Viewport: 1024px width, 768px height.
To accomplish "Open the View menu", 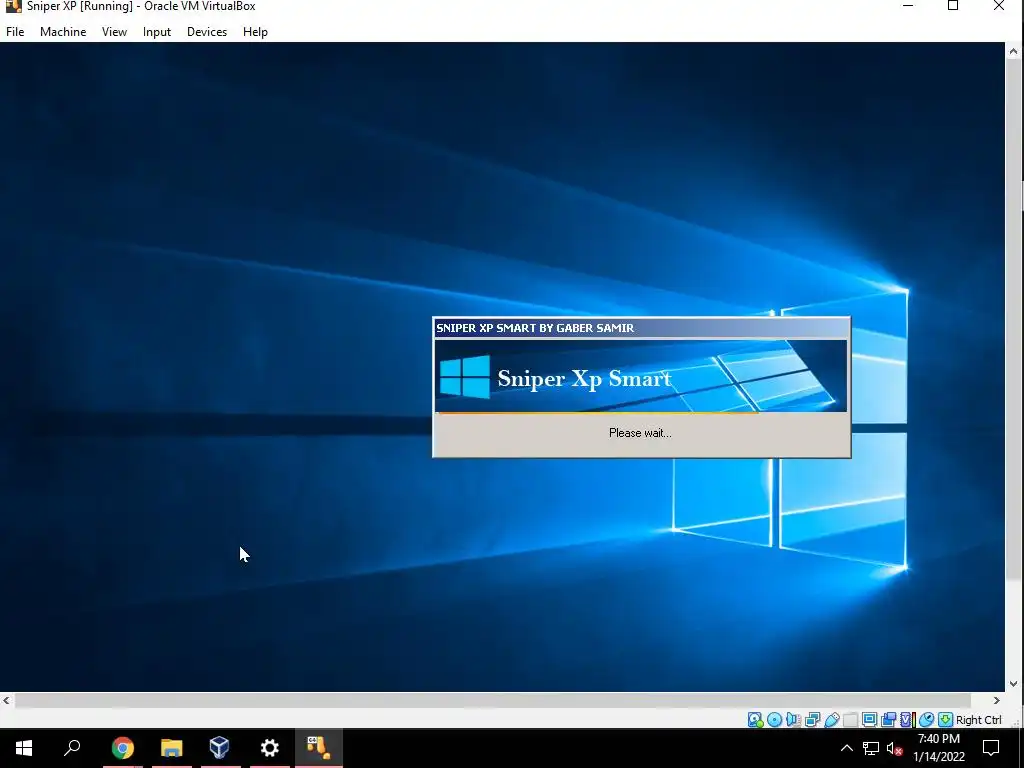I will (114, 31).
